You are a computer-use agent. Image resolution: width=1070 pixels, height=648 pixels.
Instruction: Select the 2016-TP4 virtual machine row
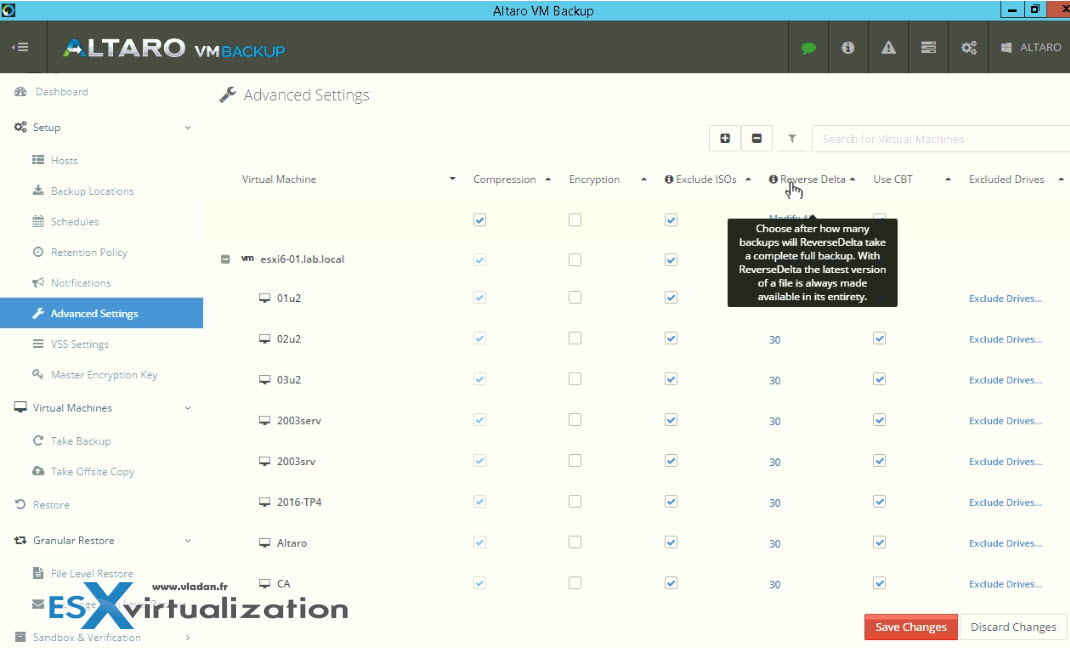(x=299, y=502)
